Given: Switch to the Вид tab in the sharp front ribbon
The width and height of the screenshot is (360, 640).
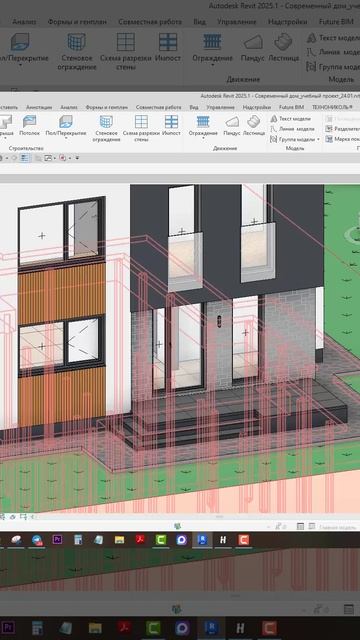Looking at the screenshot, I should coord(194,107).
